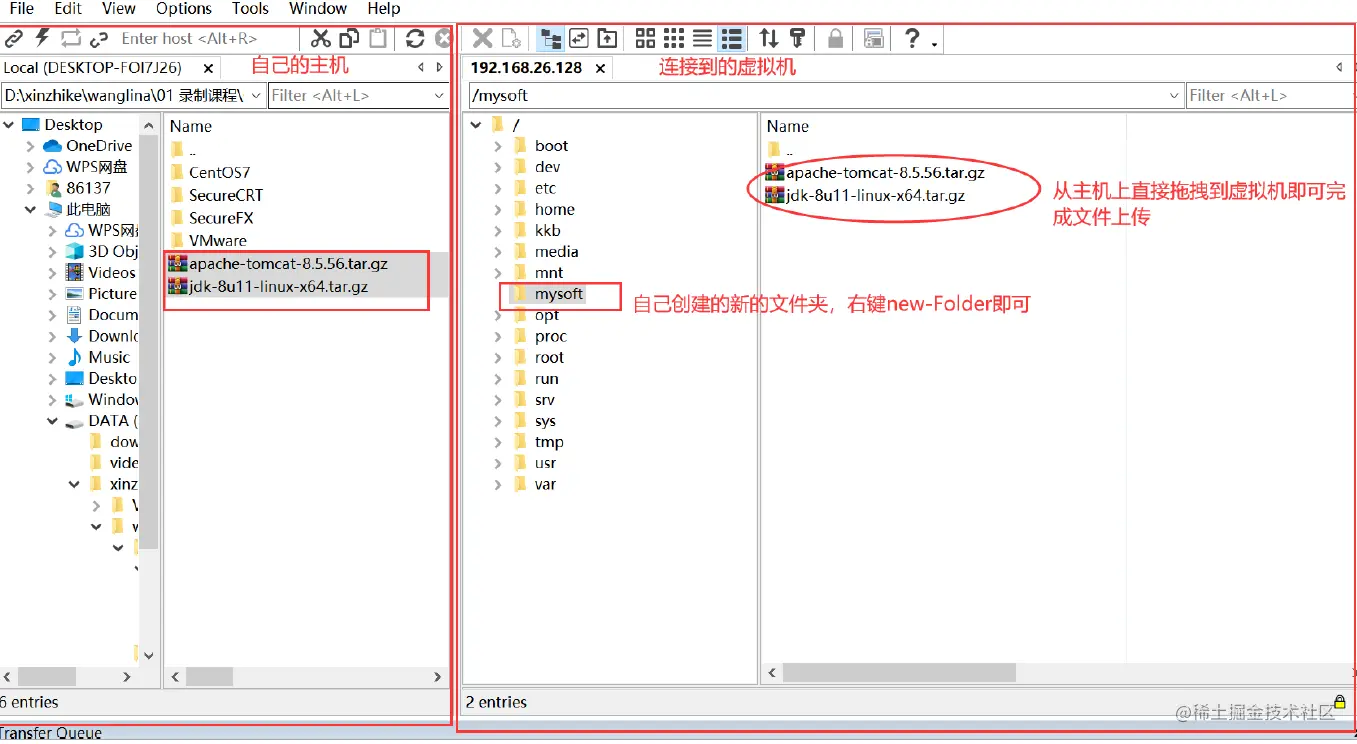
Task: Sort local pane by Name header
Action: pos(191,126)
